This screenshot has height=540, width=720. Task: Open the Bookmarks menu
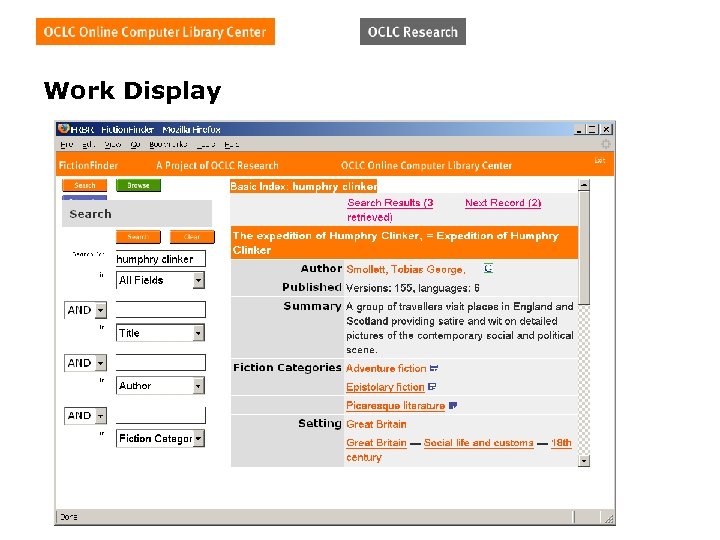[168, 145]
